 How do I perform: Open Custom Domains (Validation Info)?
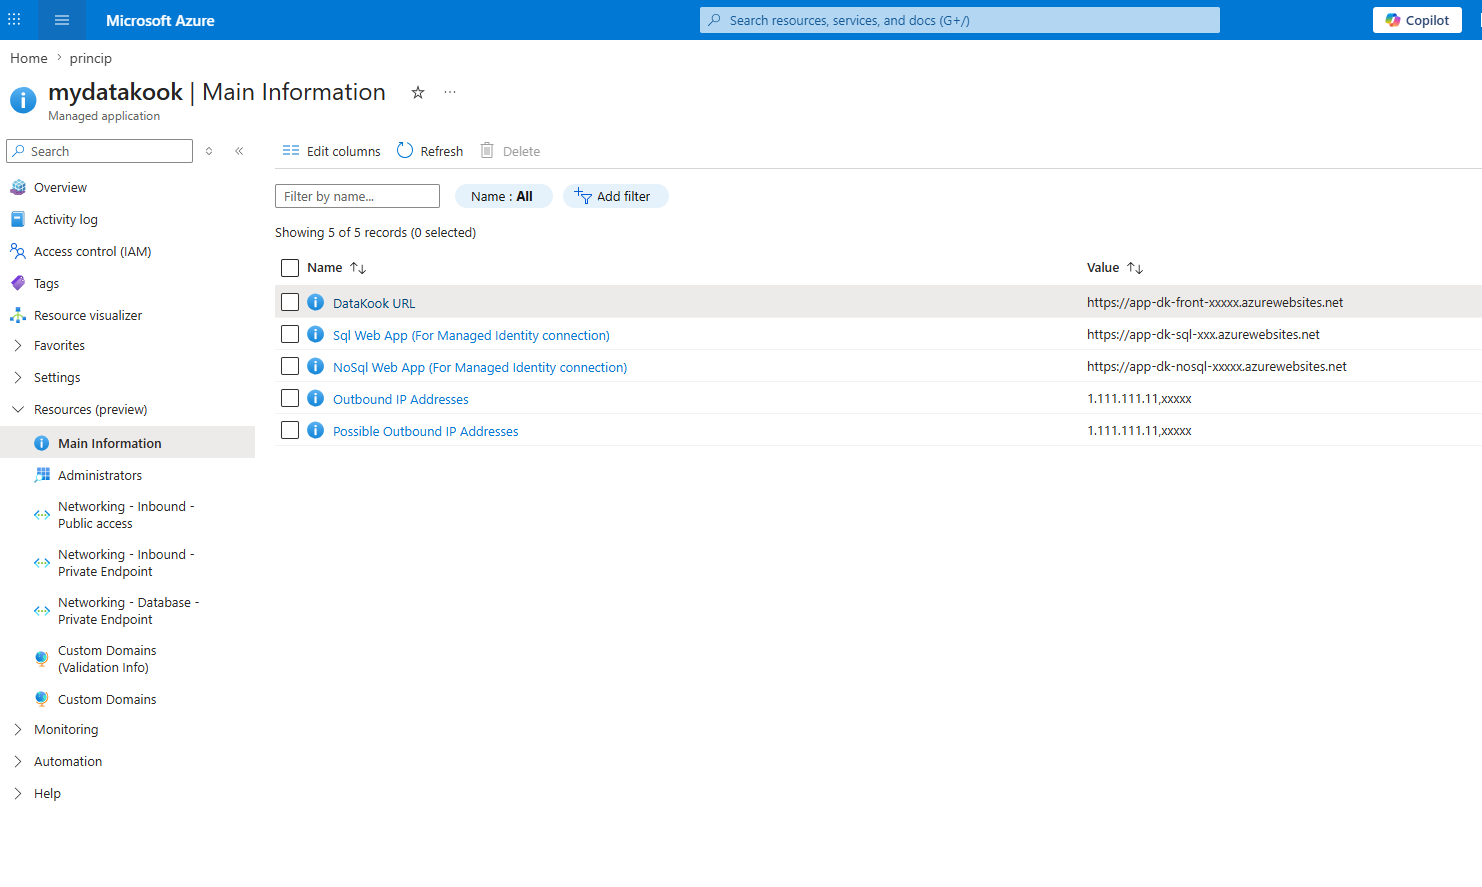(x=107, y=659)
